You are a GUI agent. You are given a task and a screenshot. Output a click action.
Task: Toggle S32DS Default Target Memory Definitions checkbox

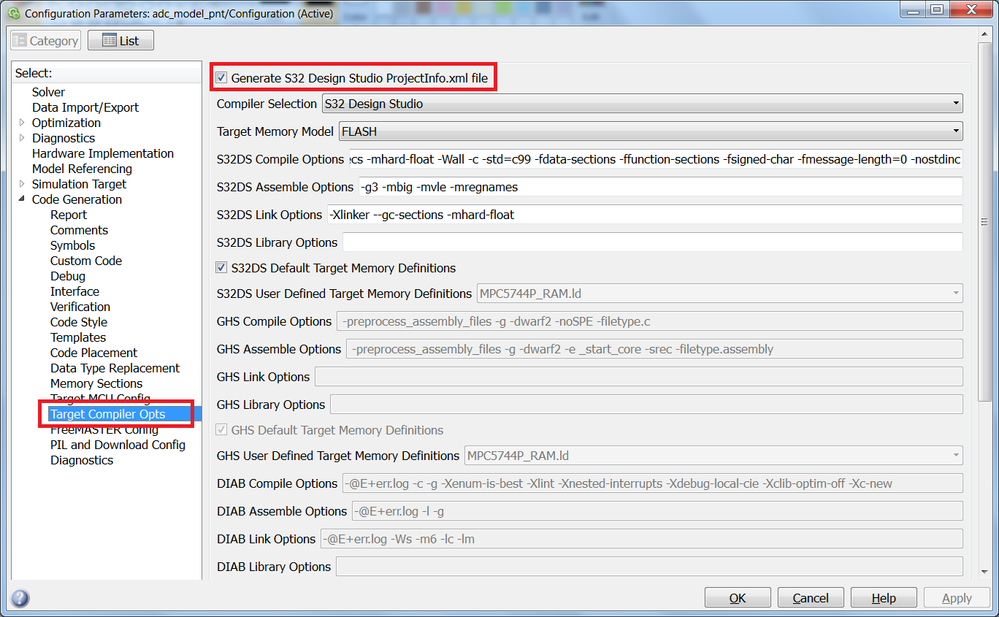(221, 268)
